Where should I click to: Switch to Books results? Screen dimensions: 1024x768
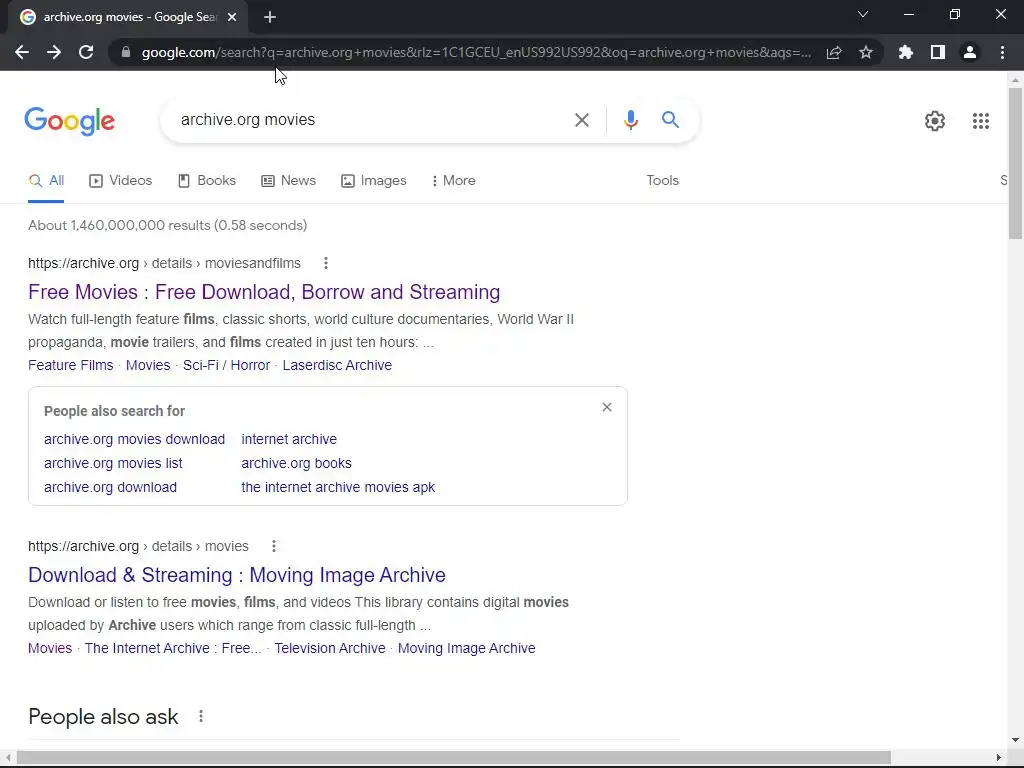tap(207, 181)
